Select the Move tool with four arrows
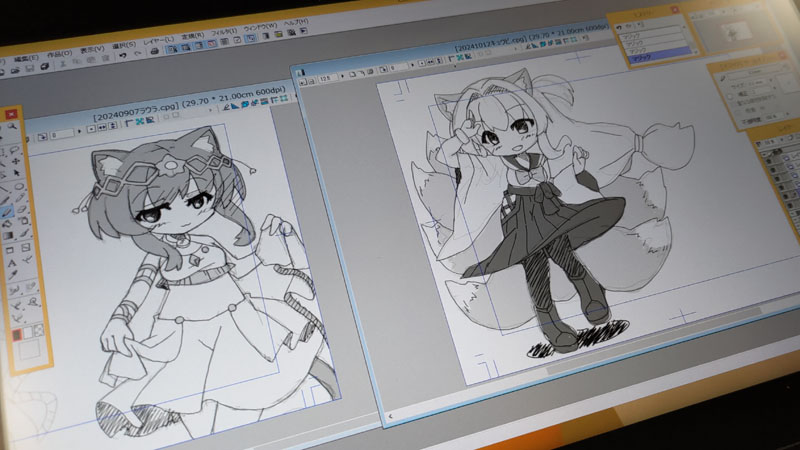Viewport: 800px width, 450px height. tap(16, 162)
